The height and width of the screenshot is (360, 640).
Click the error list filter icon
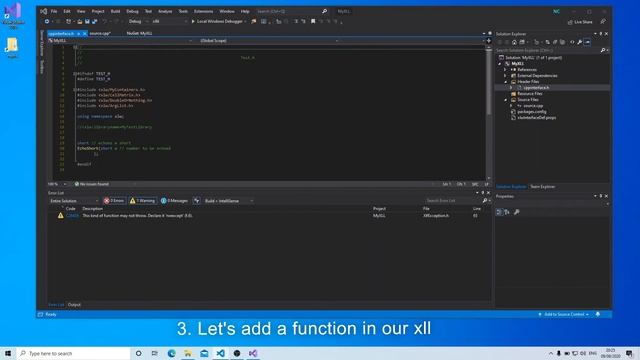coord(196,201)
